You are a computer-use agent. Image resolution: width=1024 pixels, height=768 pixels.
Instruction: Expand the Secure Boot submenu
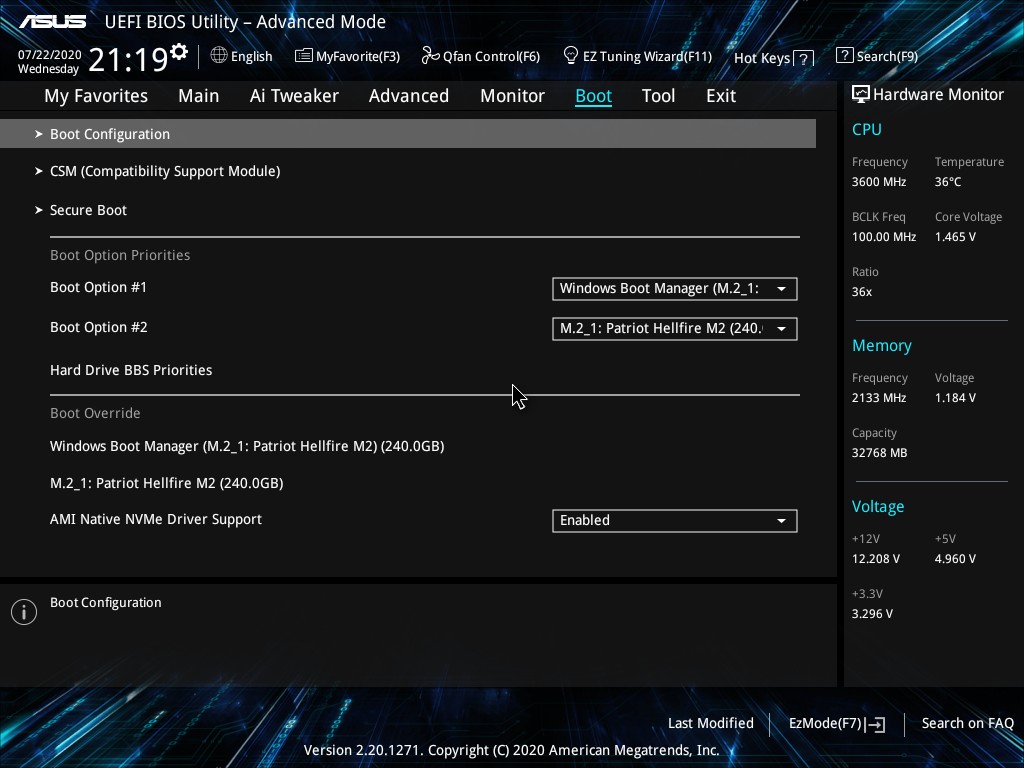point(88,210)
